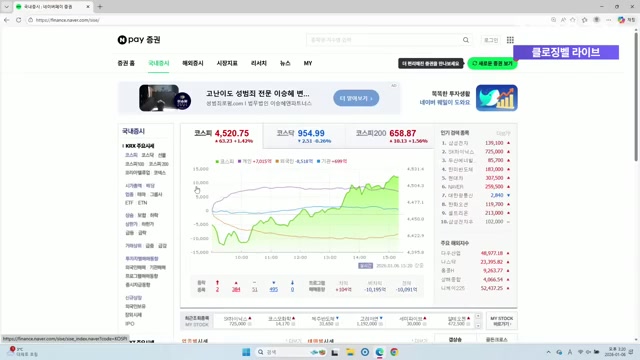Open the browser settings ellipsis menu
This screenshot has width=640, height=360.
coord(609,20)
